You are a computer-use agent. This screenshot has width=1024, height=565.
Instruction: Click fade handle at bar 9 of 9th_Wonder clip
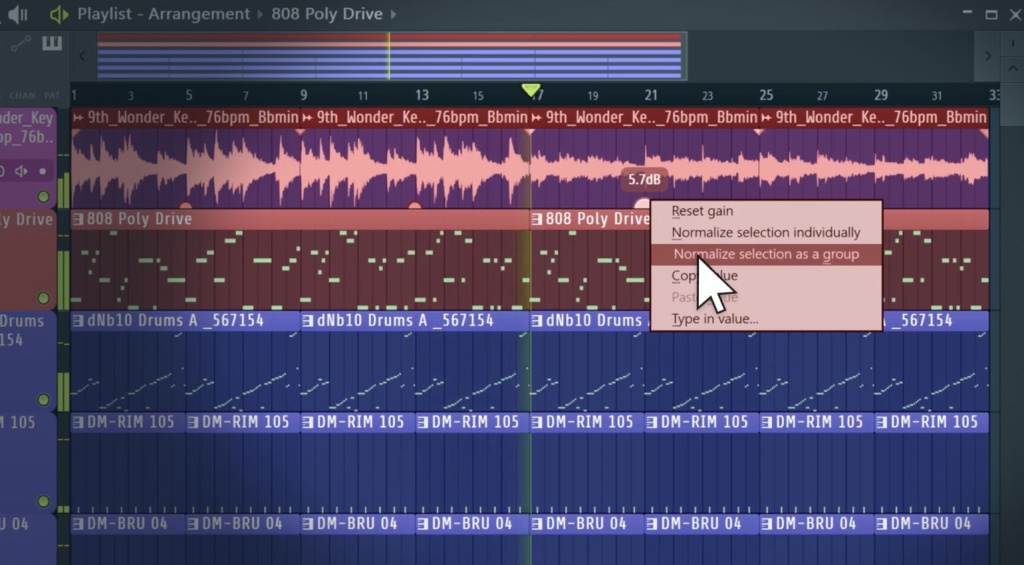coord(300,132)
